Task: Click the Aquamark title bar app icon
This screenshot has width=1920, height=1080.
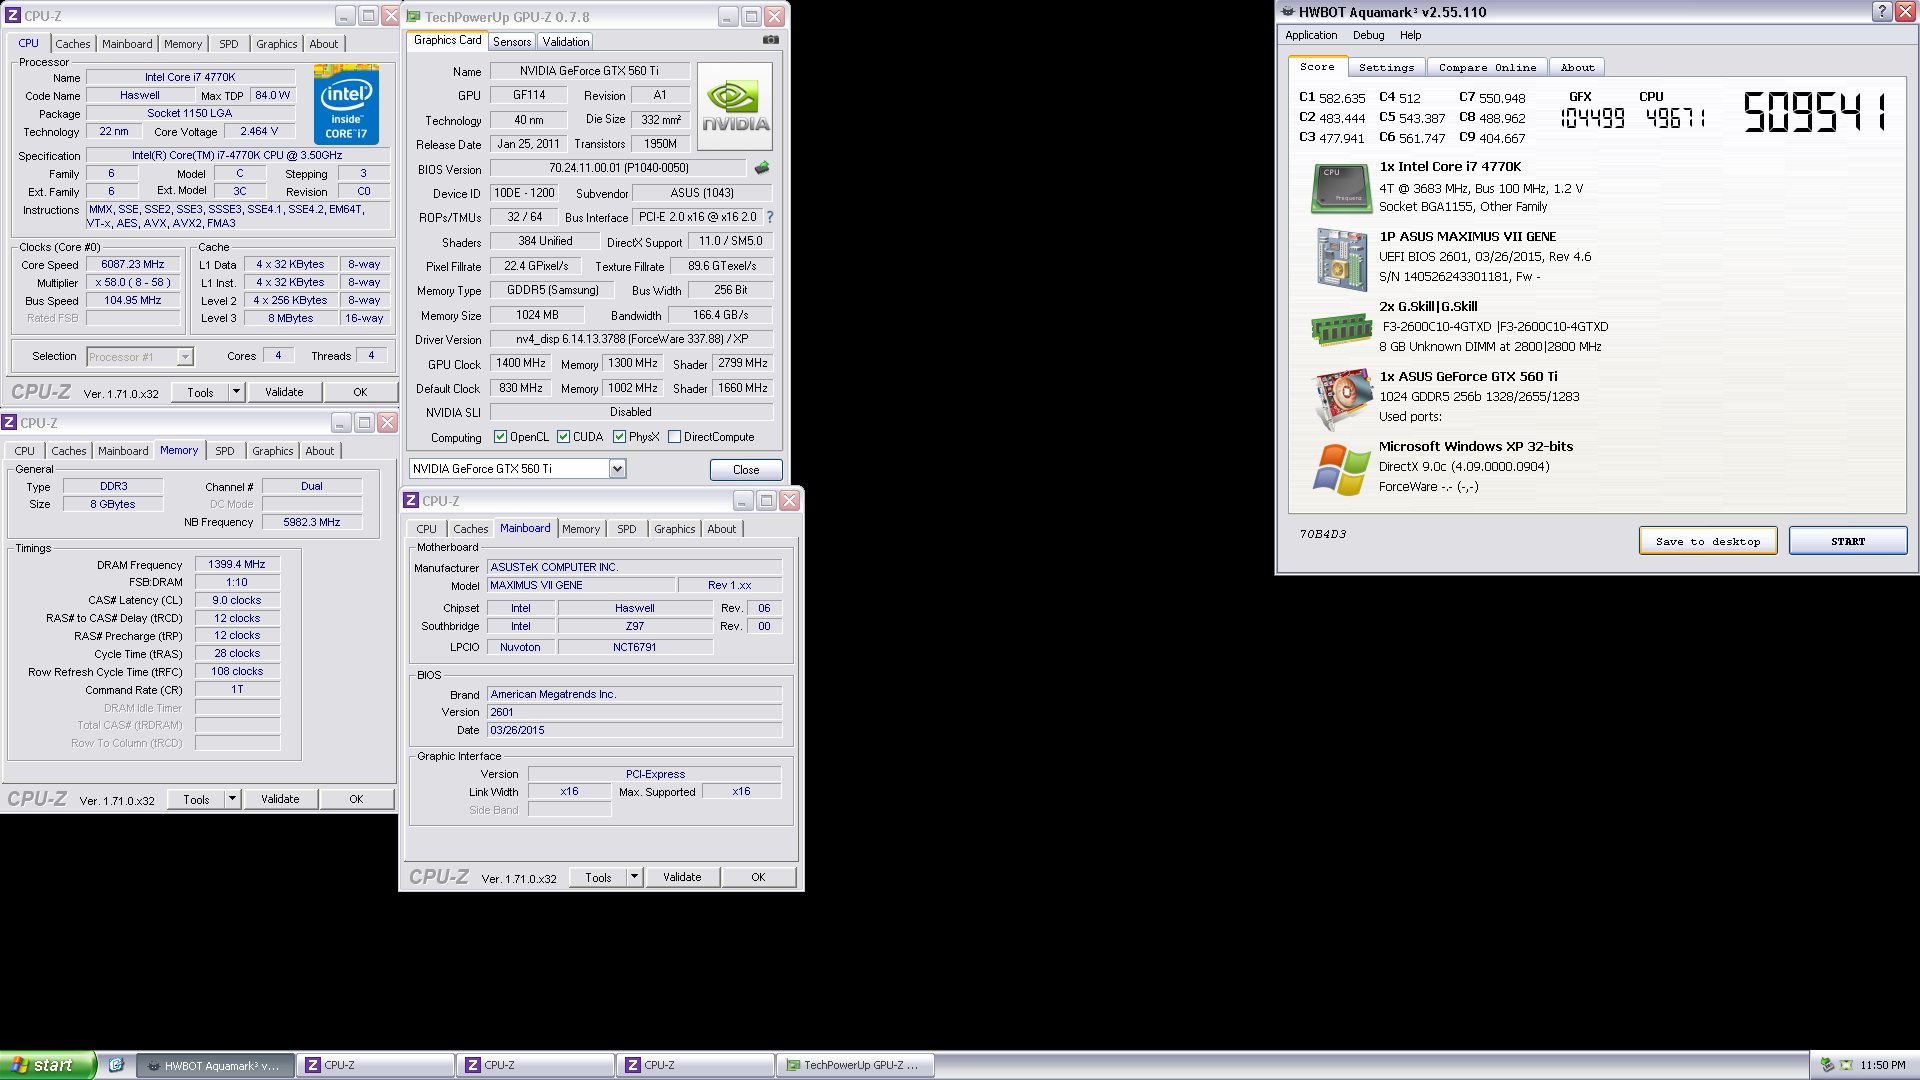Action: point(1288,12)
